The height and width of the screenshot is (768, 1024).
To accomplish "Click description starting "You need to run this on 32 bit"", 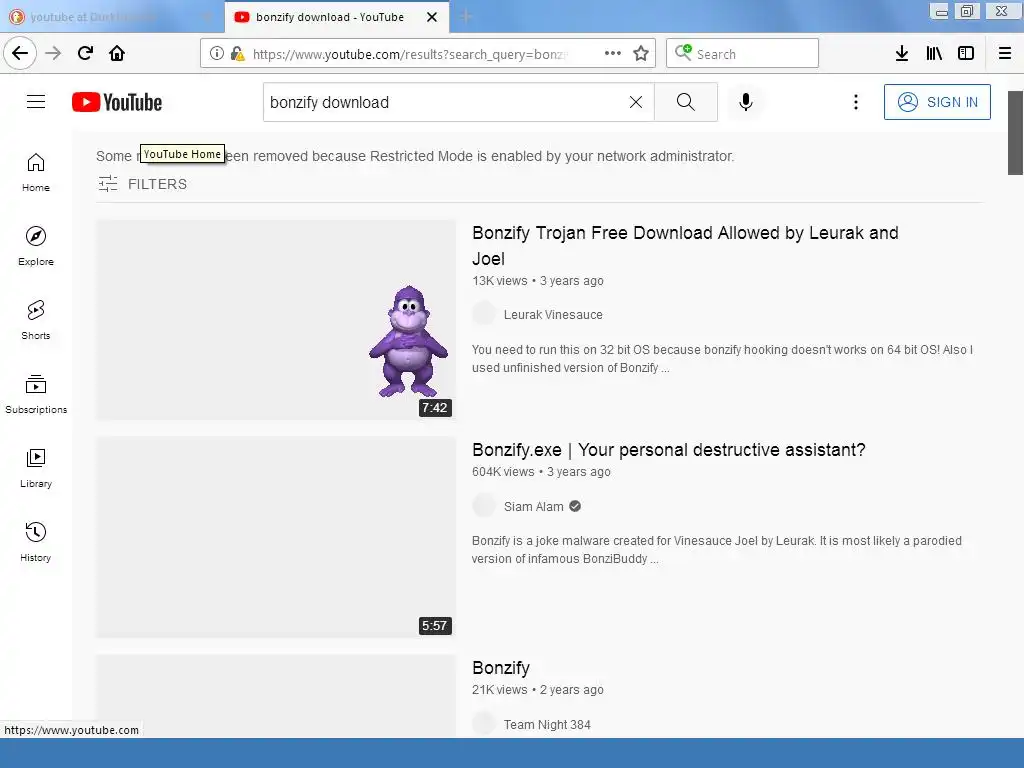I will click(x=722, y=359).
